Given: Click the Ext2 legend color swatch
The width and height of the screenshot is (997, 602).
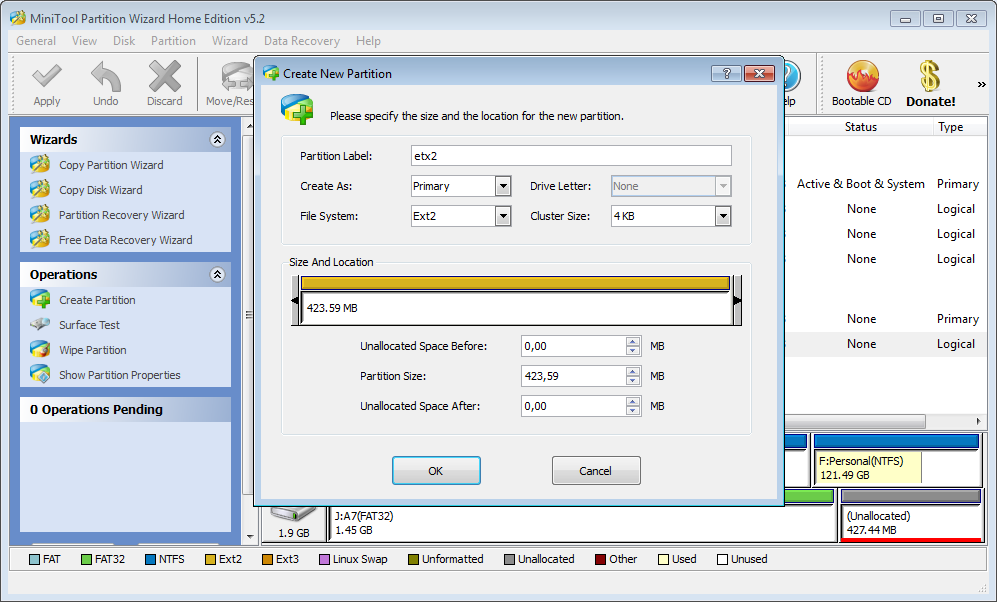Looking at the screenshot, I should (211, 559).
